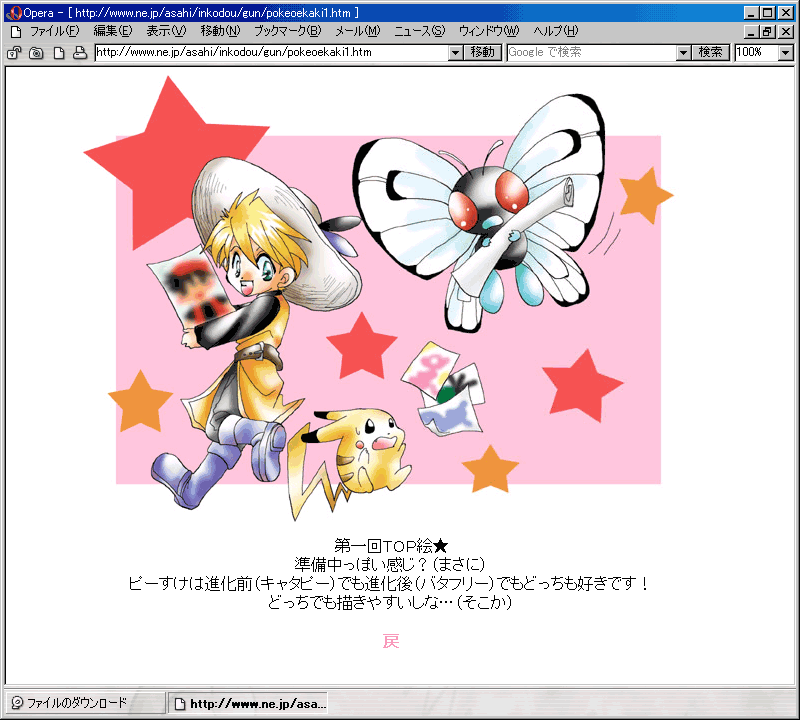The height and width of the screenshot is (720, 800).
Task: Click the 移動 go button
Action: 483,53
